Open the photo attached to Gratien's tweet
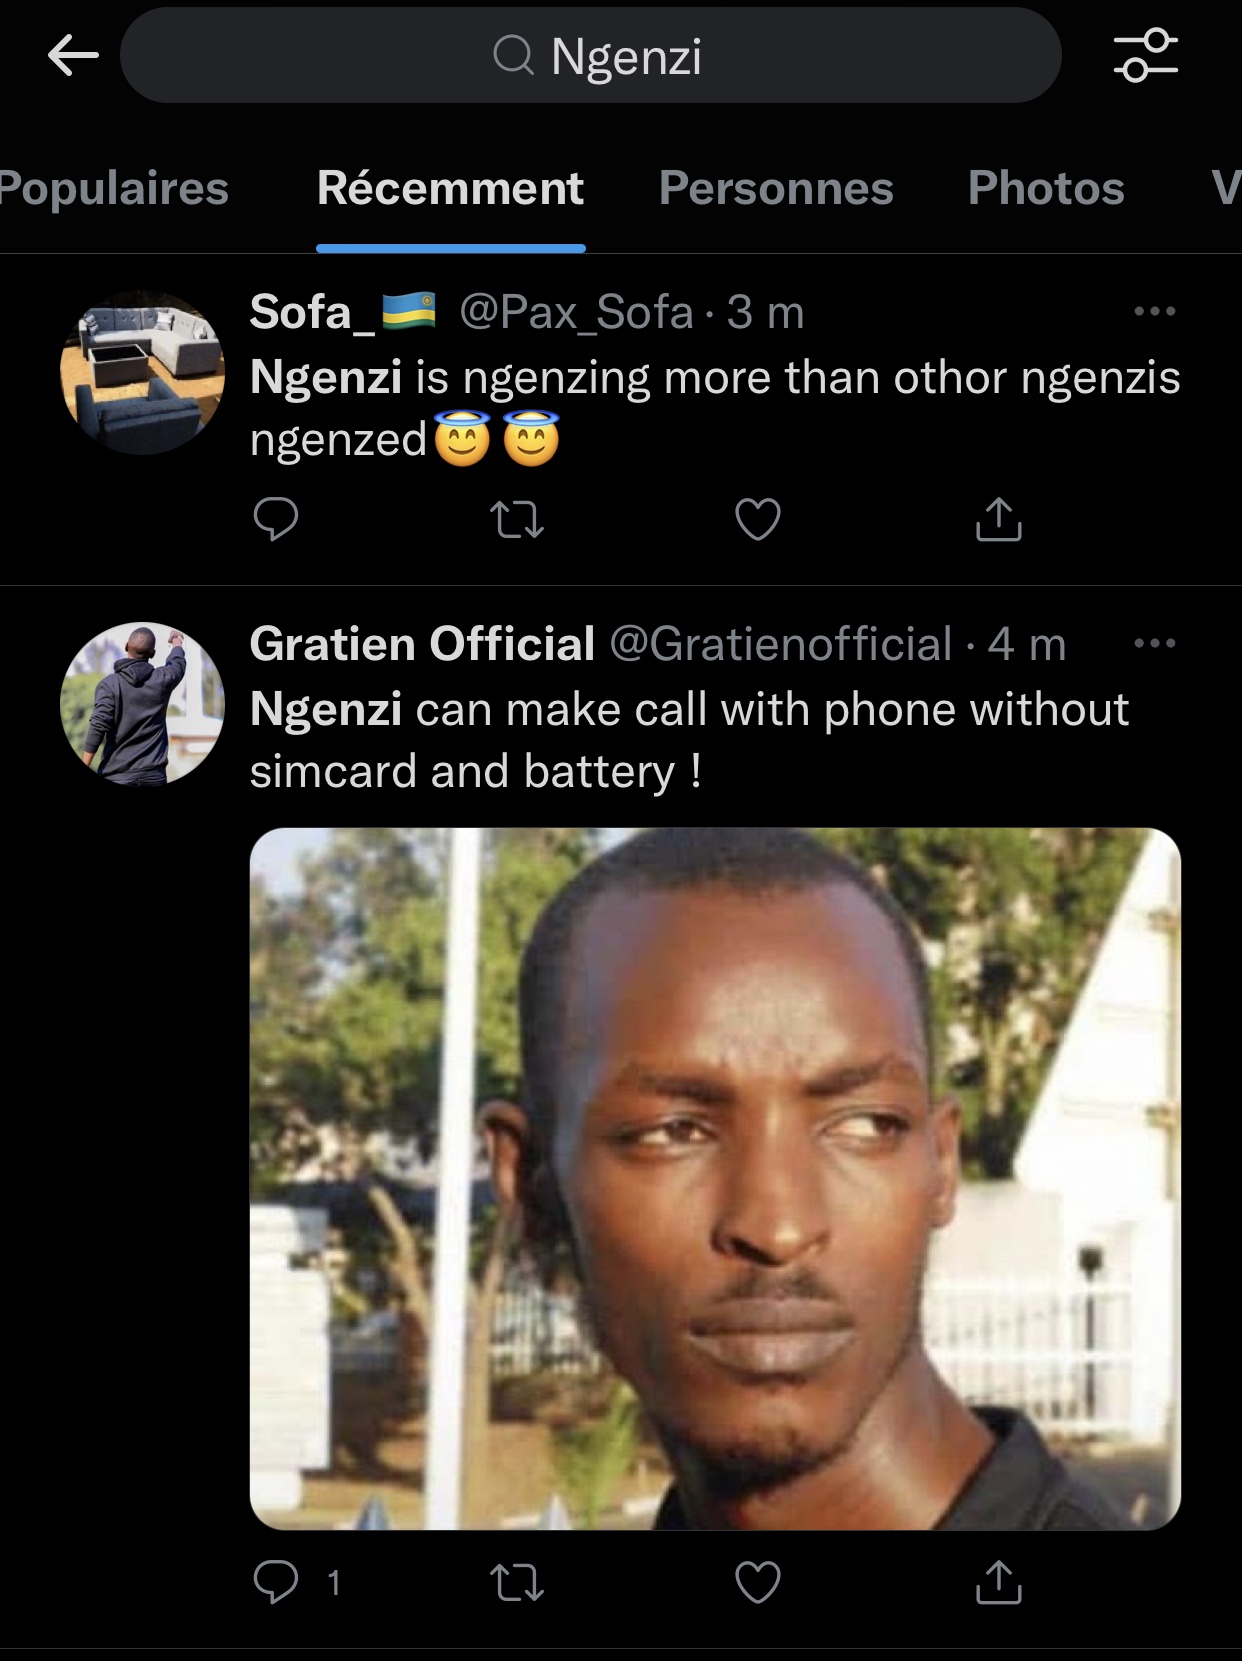 pos(715,1178)
